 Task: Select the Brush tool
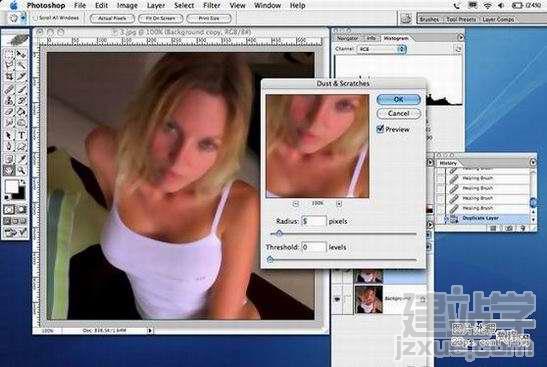pyautogui.click(x=22, y=89)
